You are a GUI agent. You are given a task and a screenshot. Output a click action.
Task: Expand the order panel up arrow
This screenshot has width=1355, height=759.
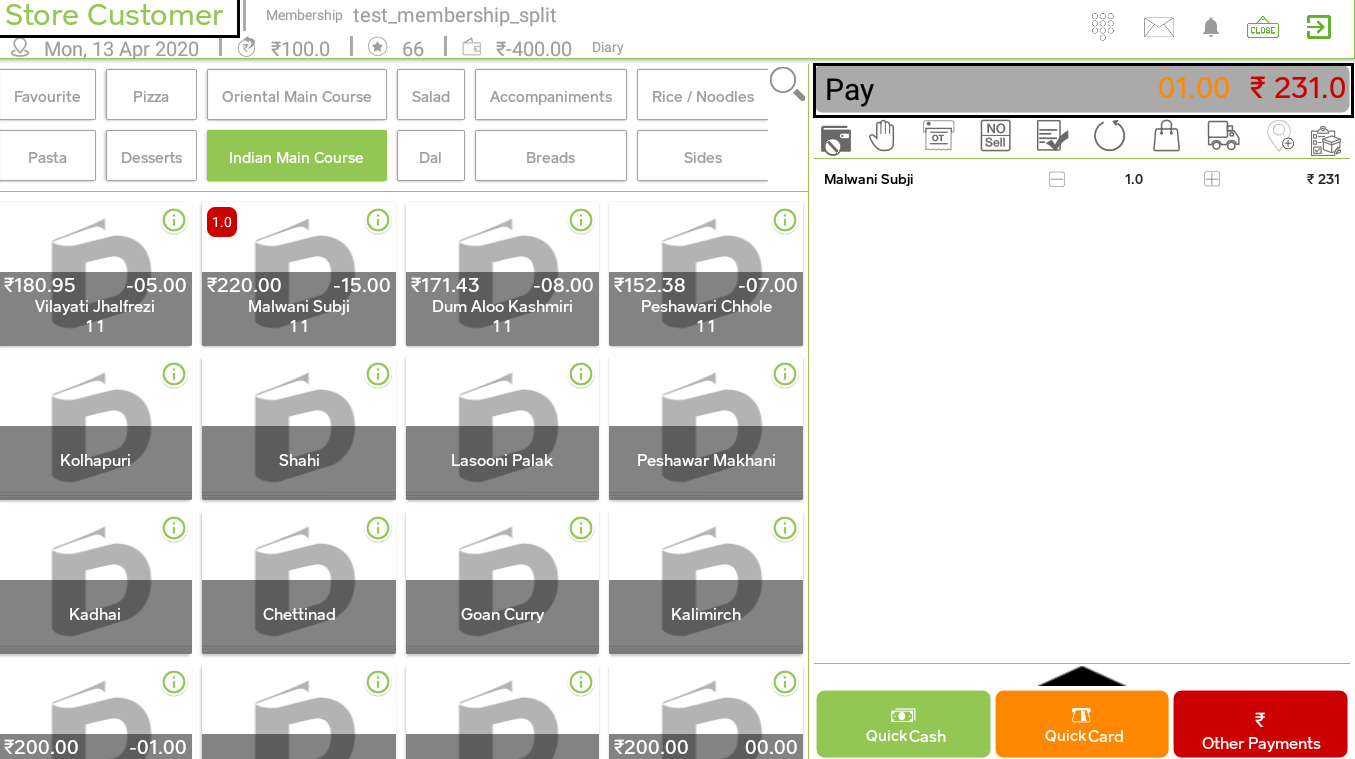coord(1082,677)
